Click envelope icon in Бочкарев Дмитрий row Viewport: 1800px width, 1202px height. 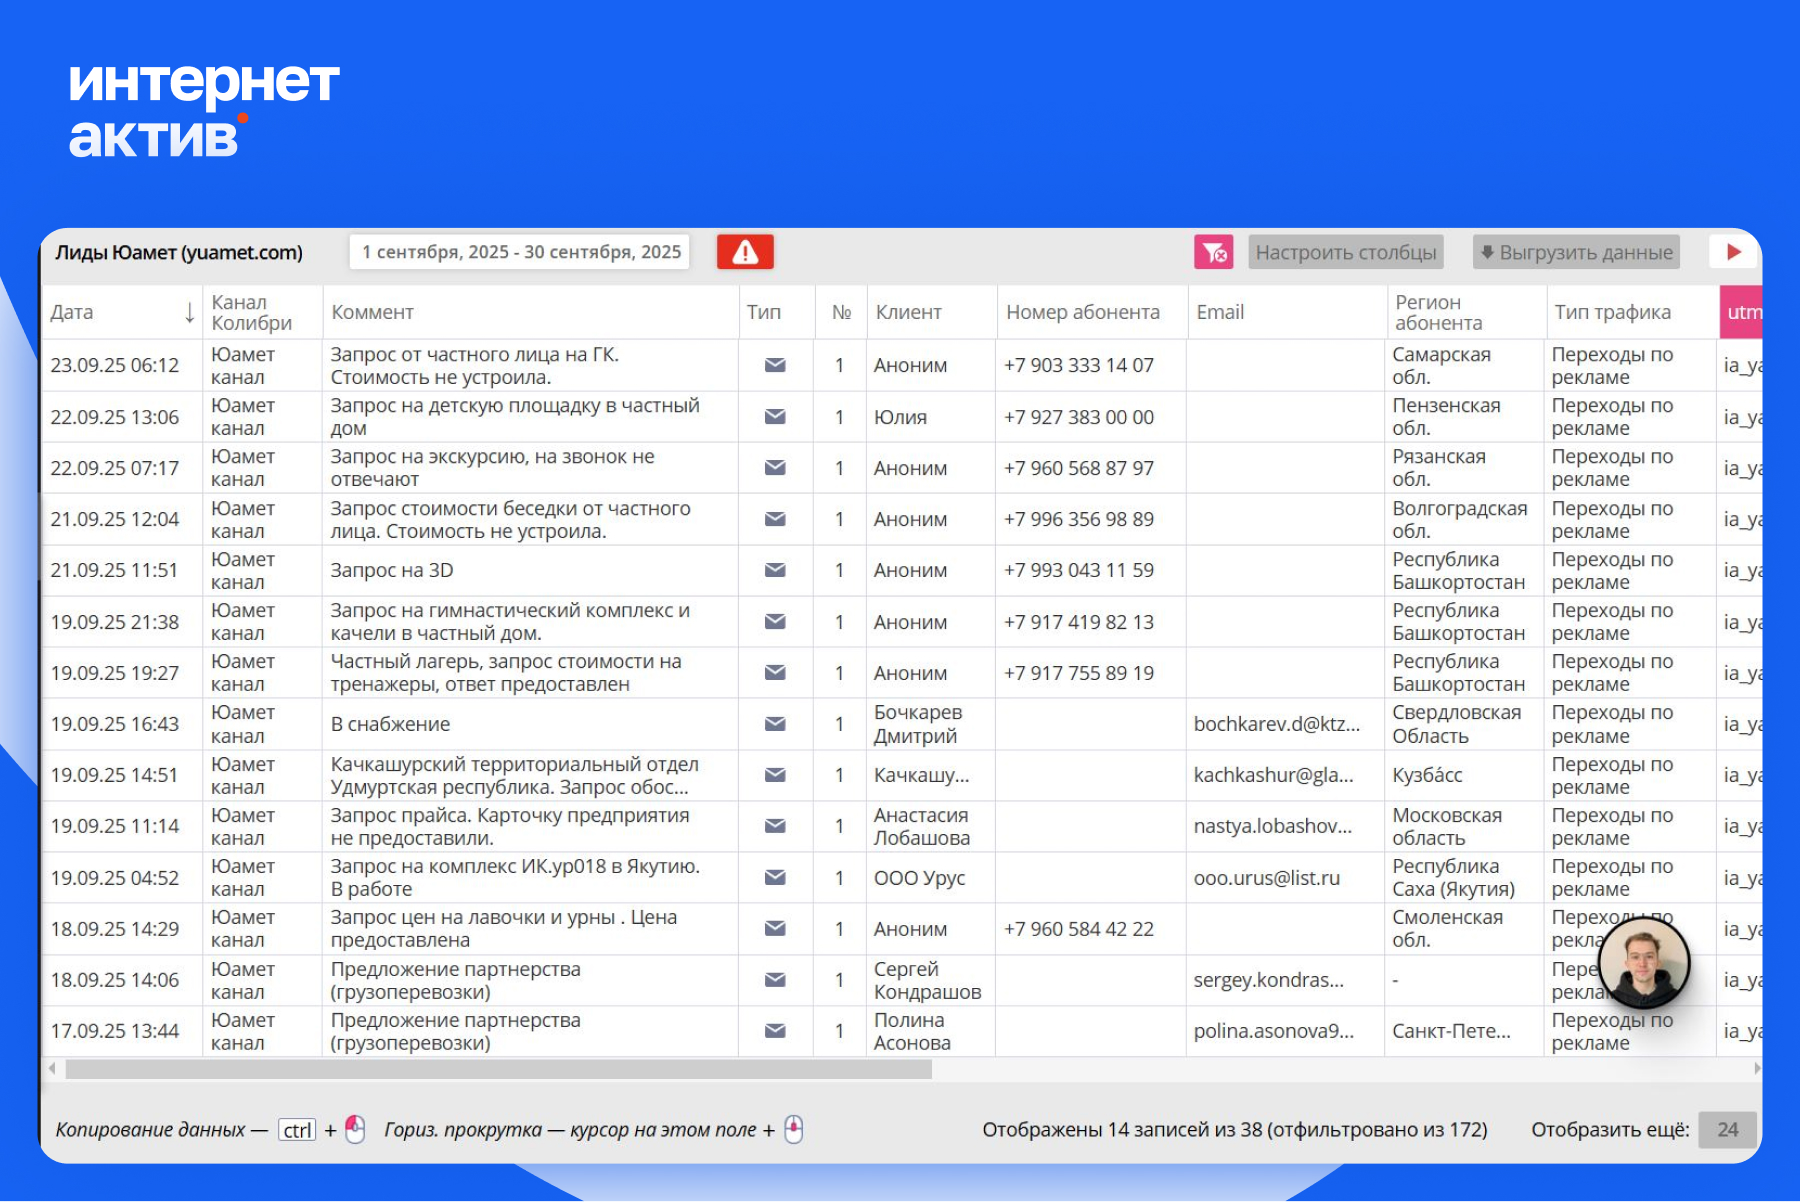[x=775, y=724]
